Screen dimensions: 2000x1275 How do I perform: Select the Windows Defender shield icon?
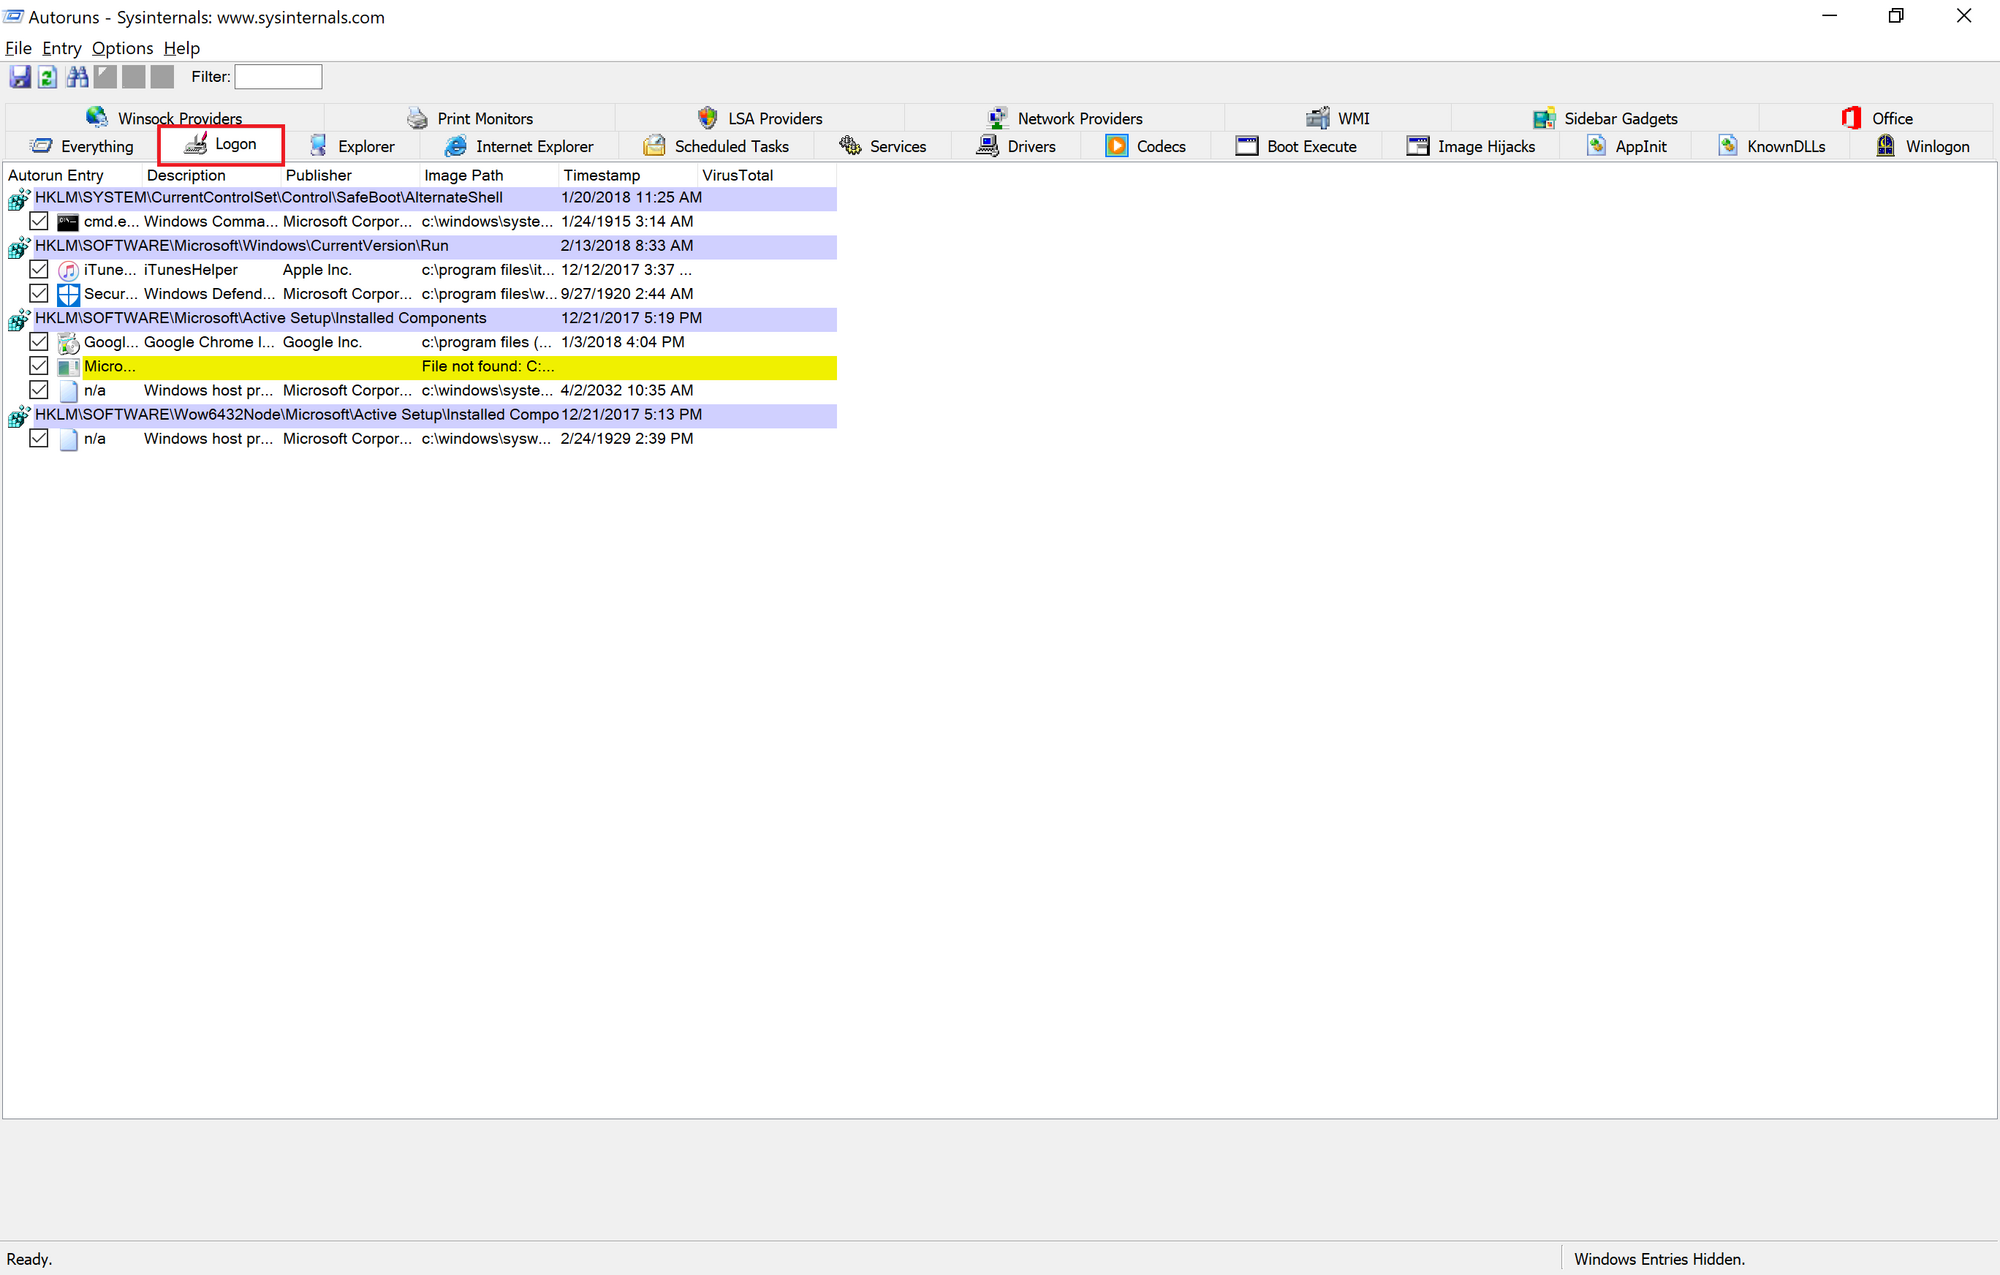tap(68, 294)
